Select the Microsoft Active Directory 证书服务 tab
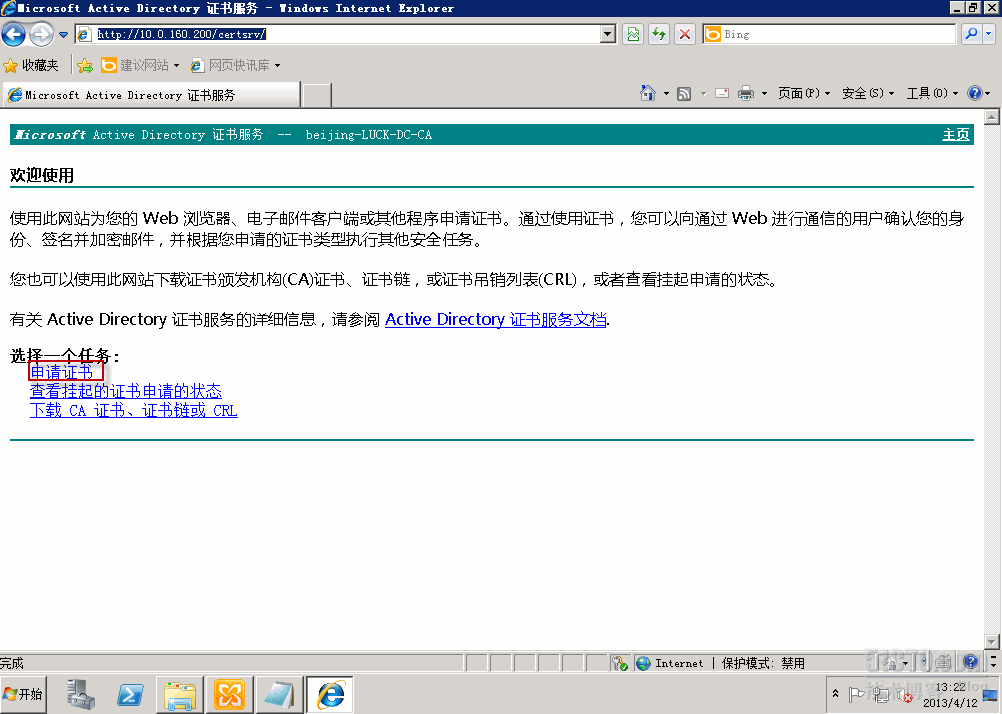Viewport: 1002px width, 714px height. [151, 95]
